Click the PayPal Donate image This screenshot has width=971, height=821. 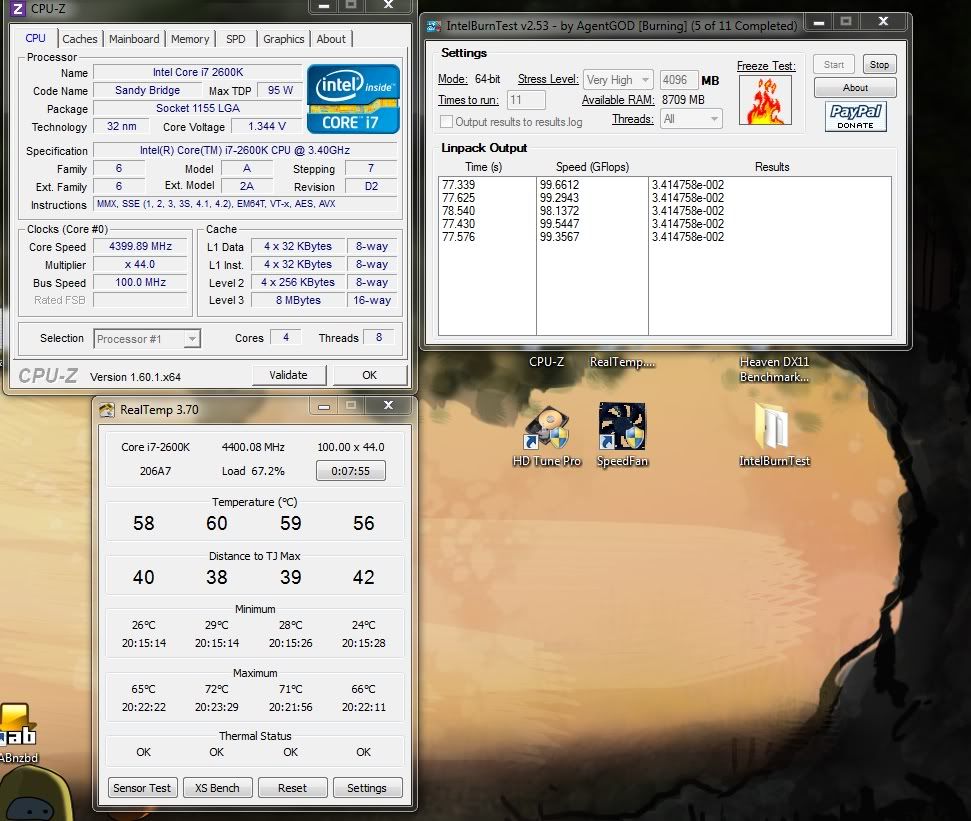pos(855,116)
